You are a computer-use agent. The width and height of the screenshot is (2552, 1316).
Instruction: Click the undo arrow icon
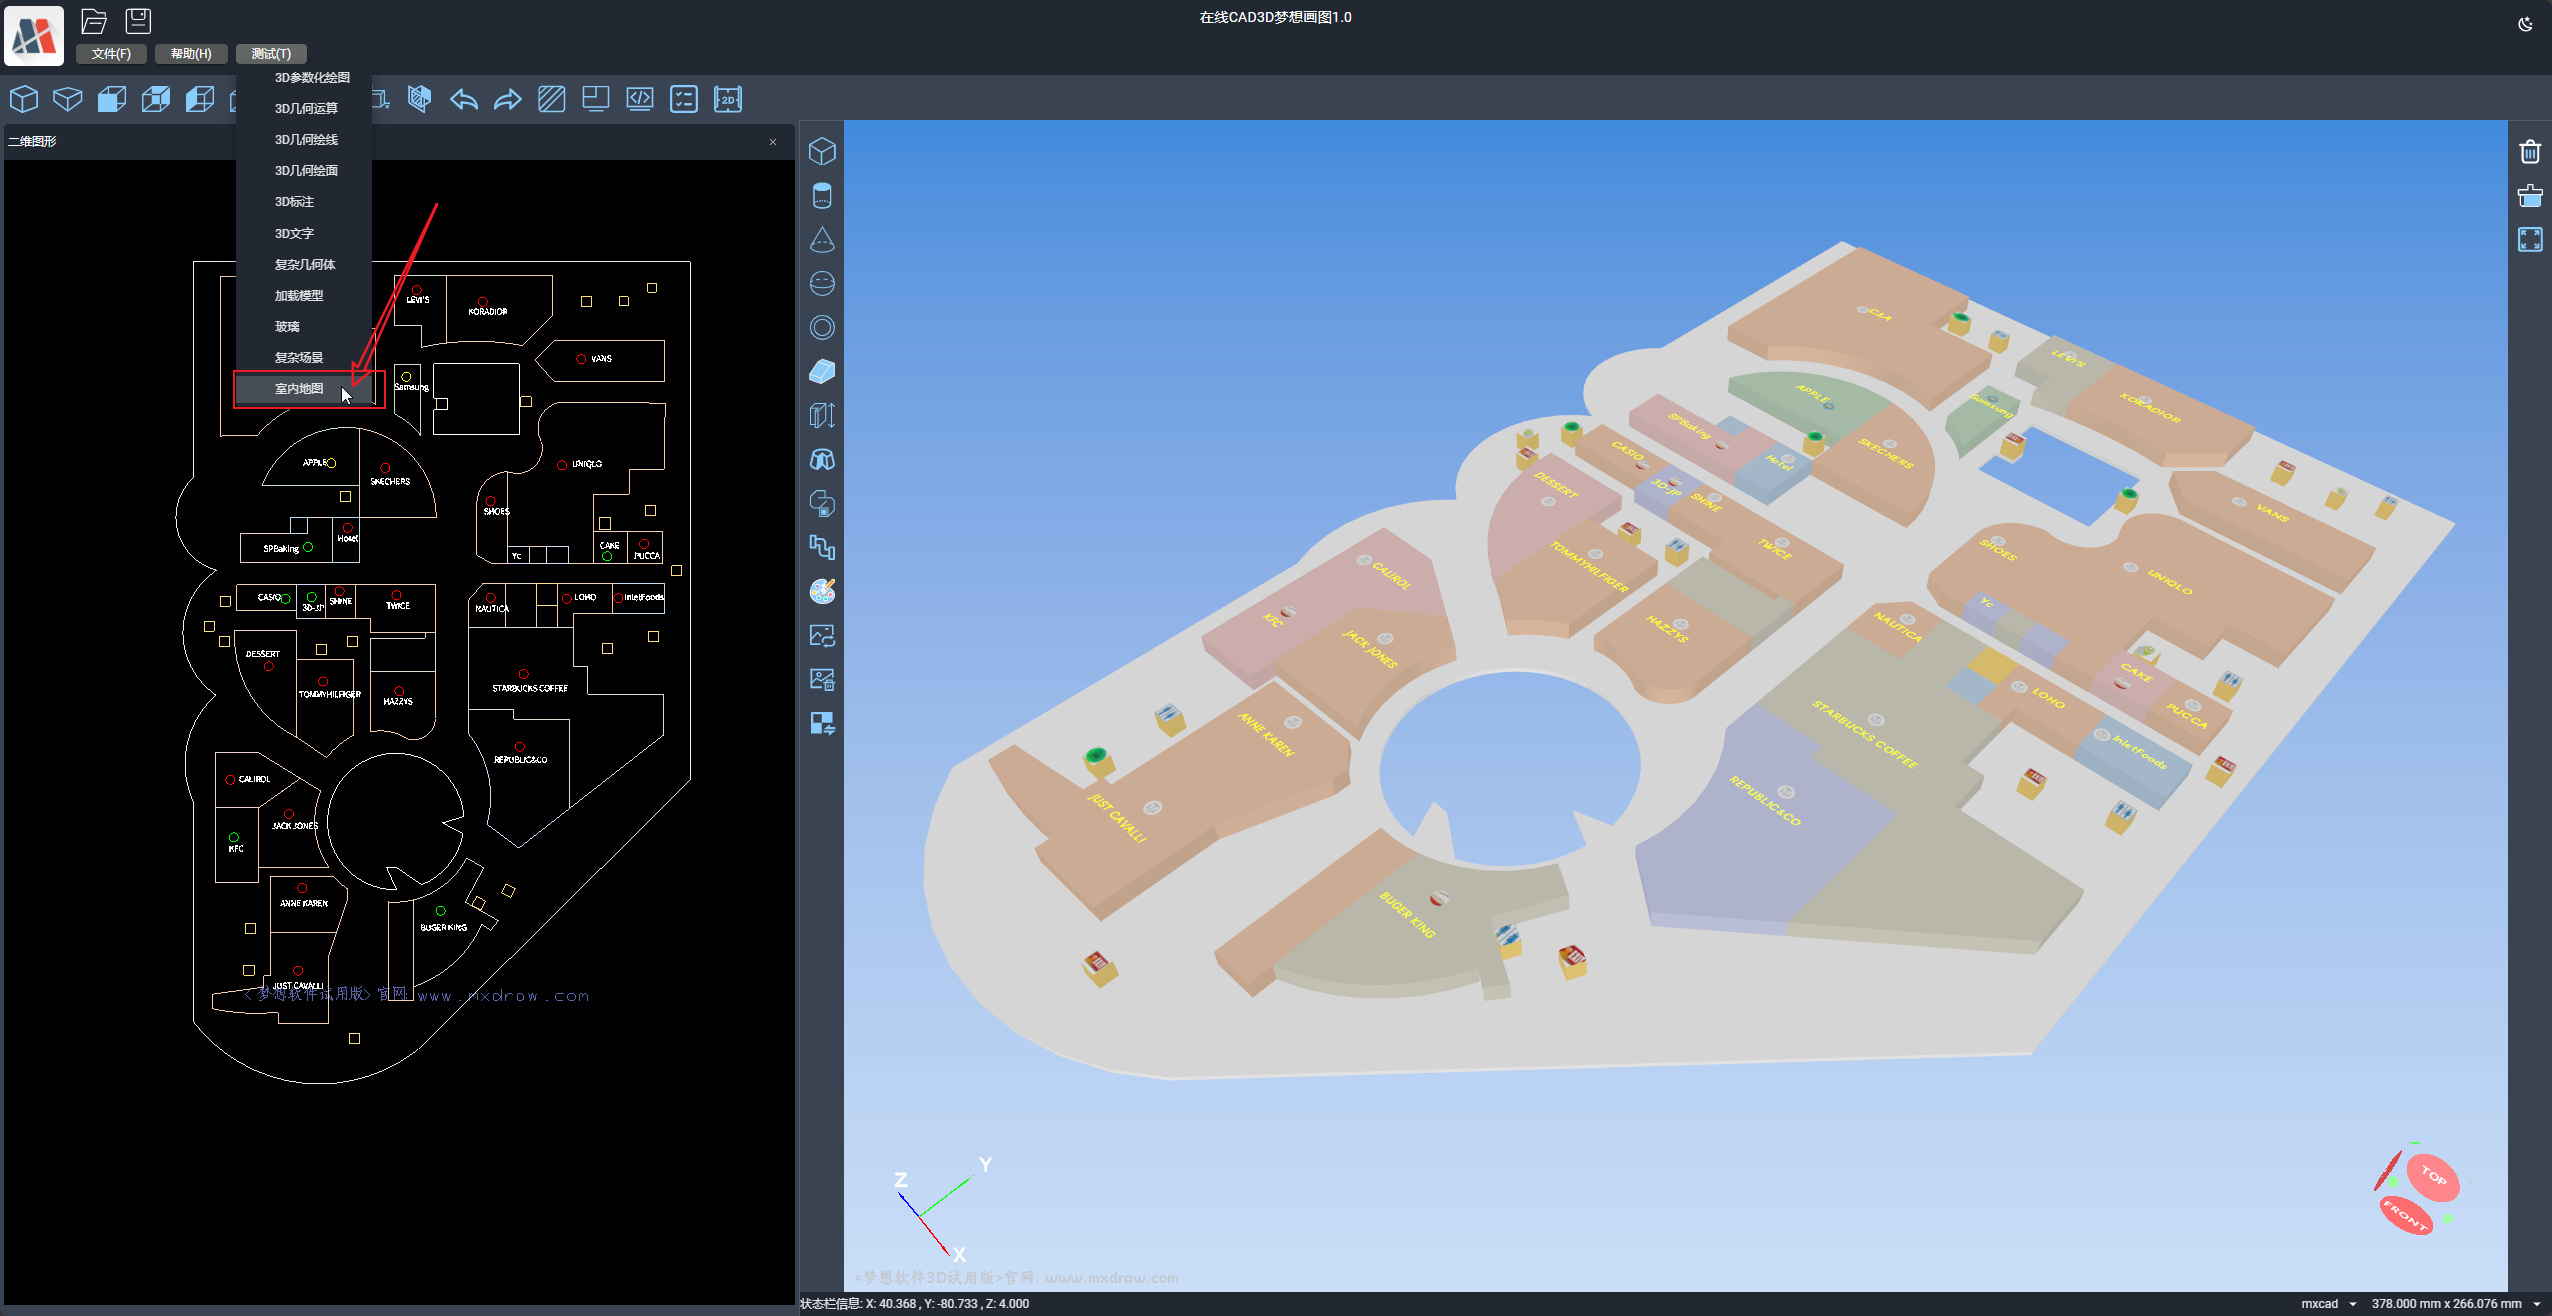pyautogui.click(x=464, y=99)
